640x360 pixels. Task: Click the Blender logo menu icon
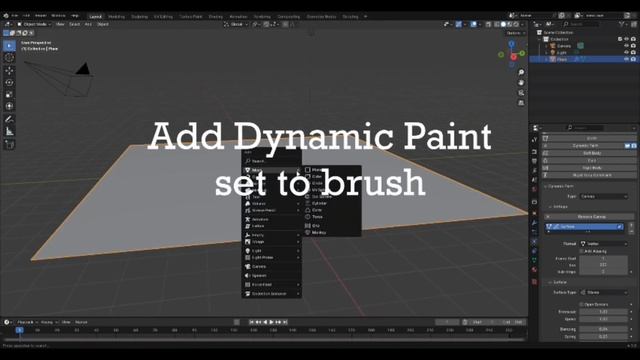coord(6,16)
